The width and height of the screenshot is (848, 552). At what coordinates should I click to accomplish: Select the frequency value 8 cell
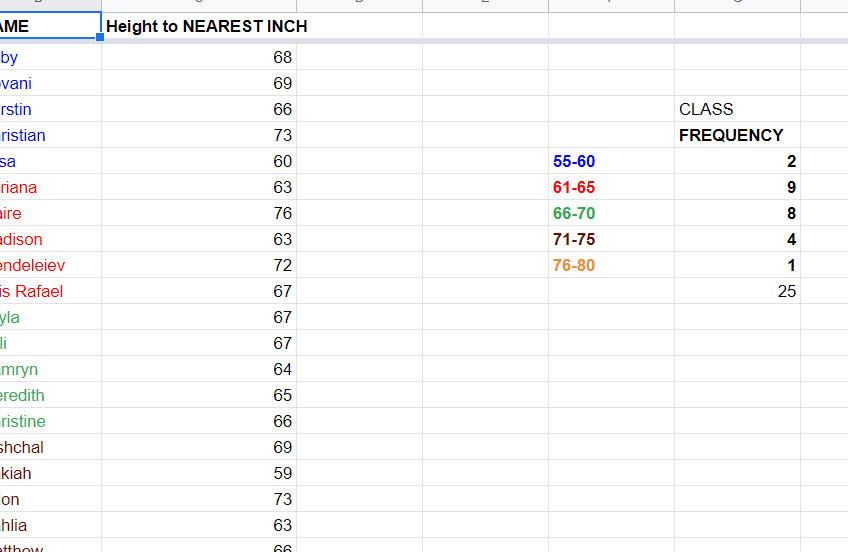click(x=738, y=213)
